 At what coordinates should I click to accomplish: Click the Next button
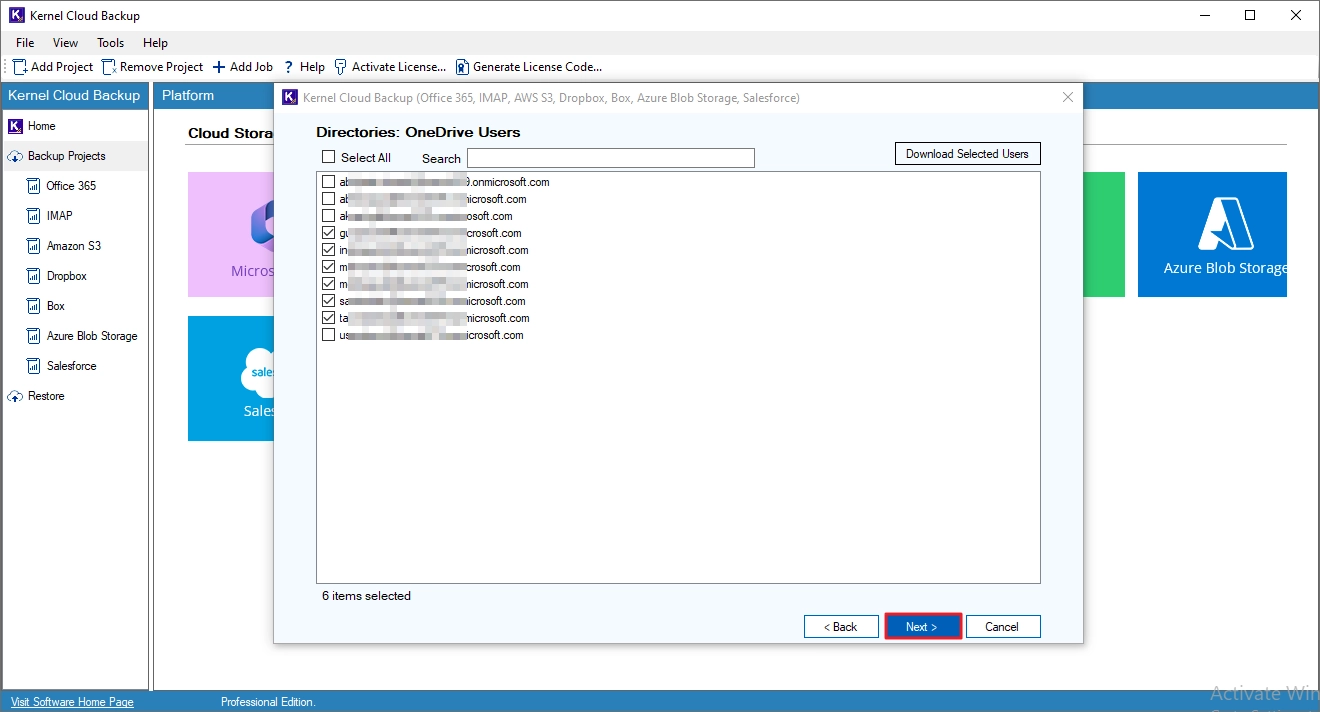point(922,627)
